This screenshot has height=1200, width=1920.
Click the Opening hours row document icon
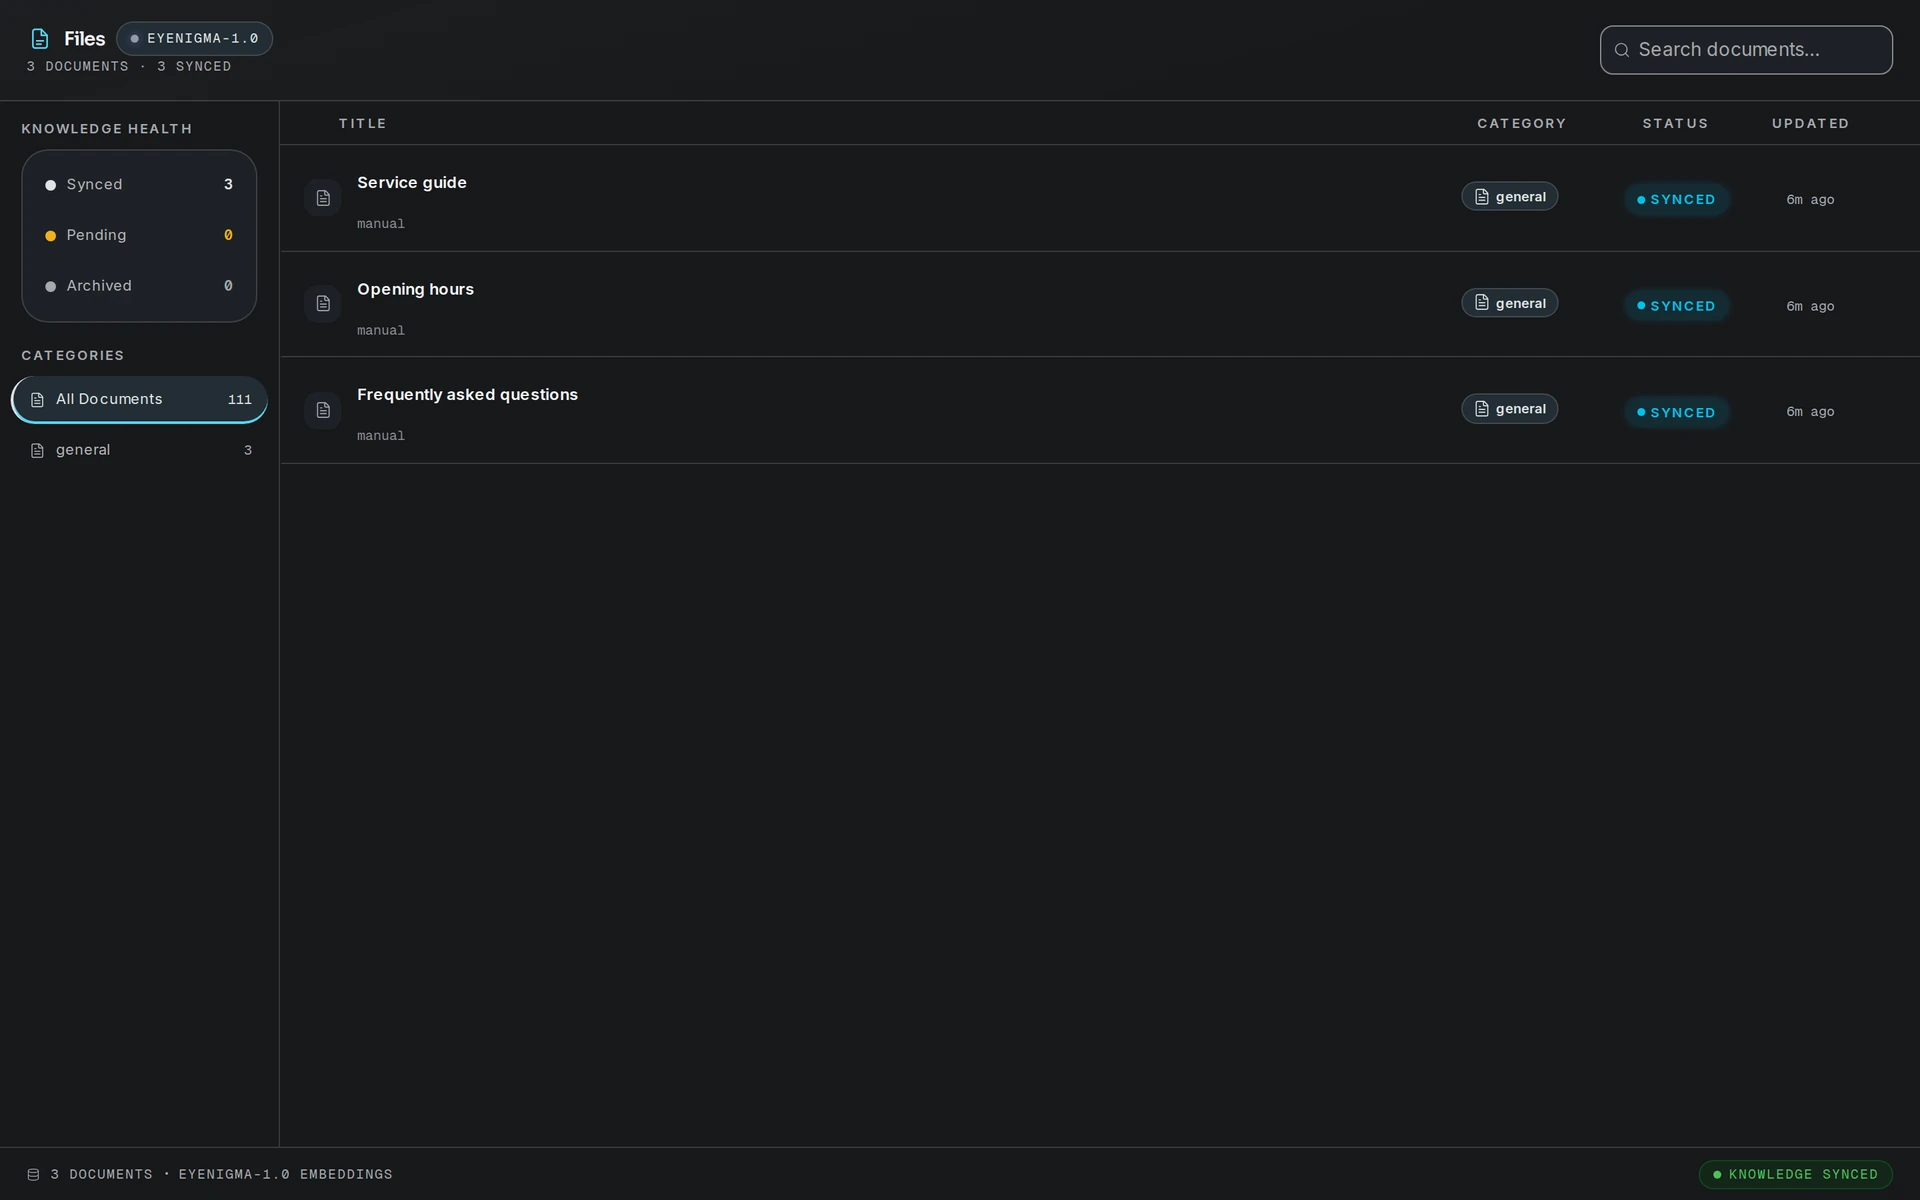pyautogui.click(x=323, y=304)
